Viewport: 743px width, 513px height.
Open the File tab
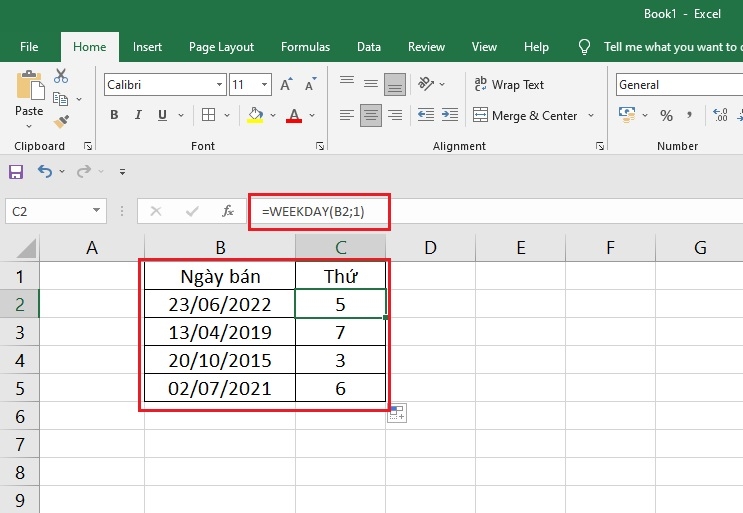click(29, 47)
